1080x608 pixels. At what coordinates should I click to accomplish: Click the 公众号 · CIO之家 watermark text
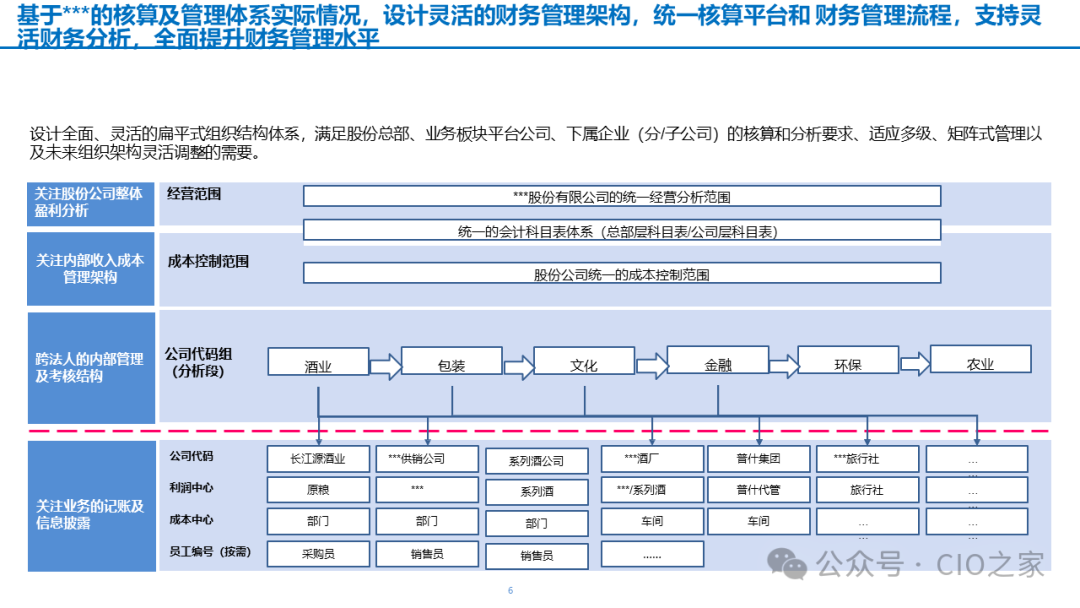click(x=930, y=565)
